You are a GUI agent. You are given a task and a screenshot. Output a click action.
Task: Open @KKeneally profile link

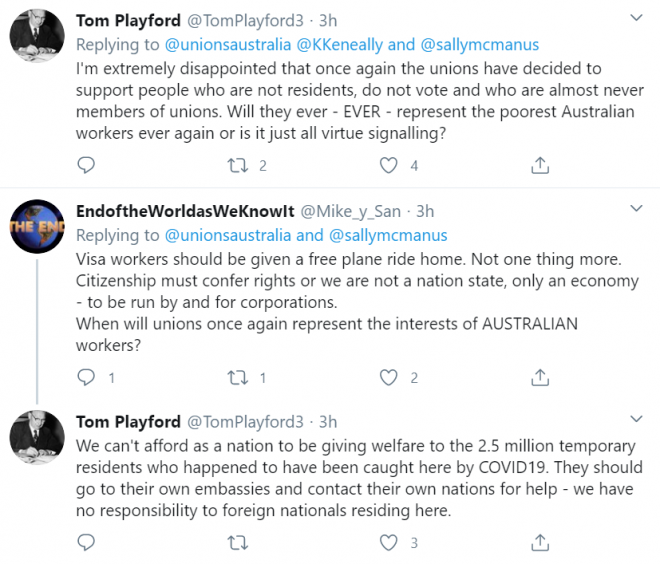coord(340,44)
